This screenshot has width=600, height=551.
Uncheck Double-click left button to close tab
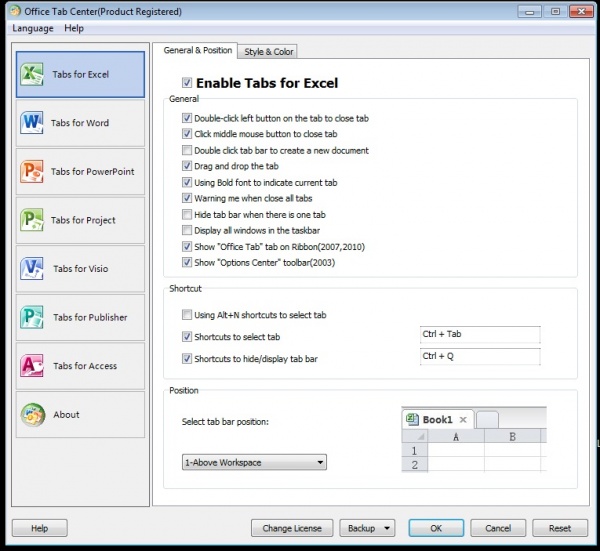(187, 118)
